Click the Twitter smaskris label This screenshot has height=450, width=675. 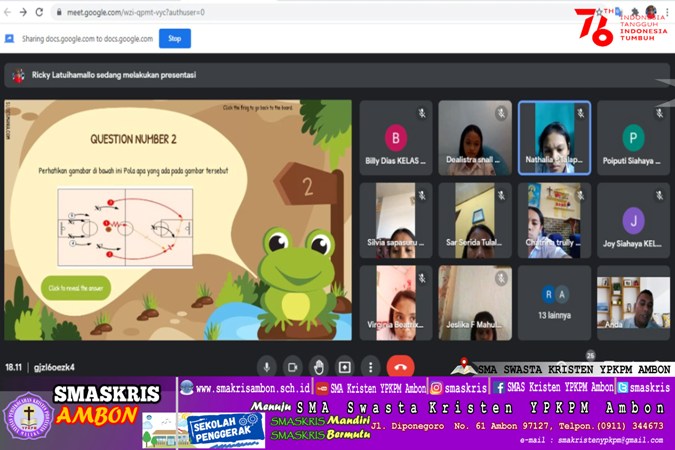[650, 388]
